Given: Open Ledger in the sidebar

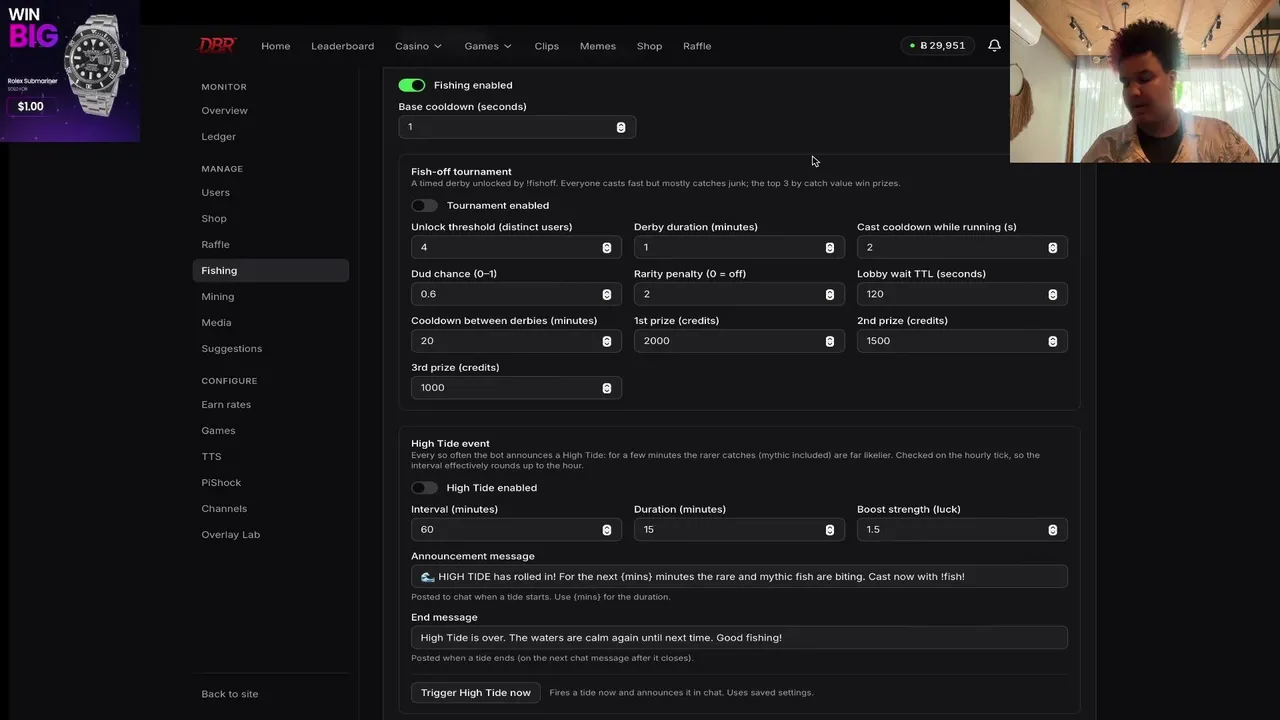Looking at the screenshot, I should (x=218, y=136).
